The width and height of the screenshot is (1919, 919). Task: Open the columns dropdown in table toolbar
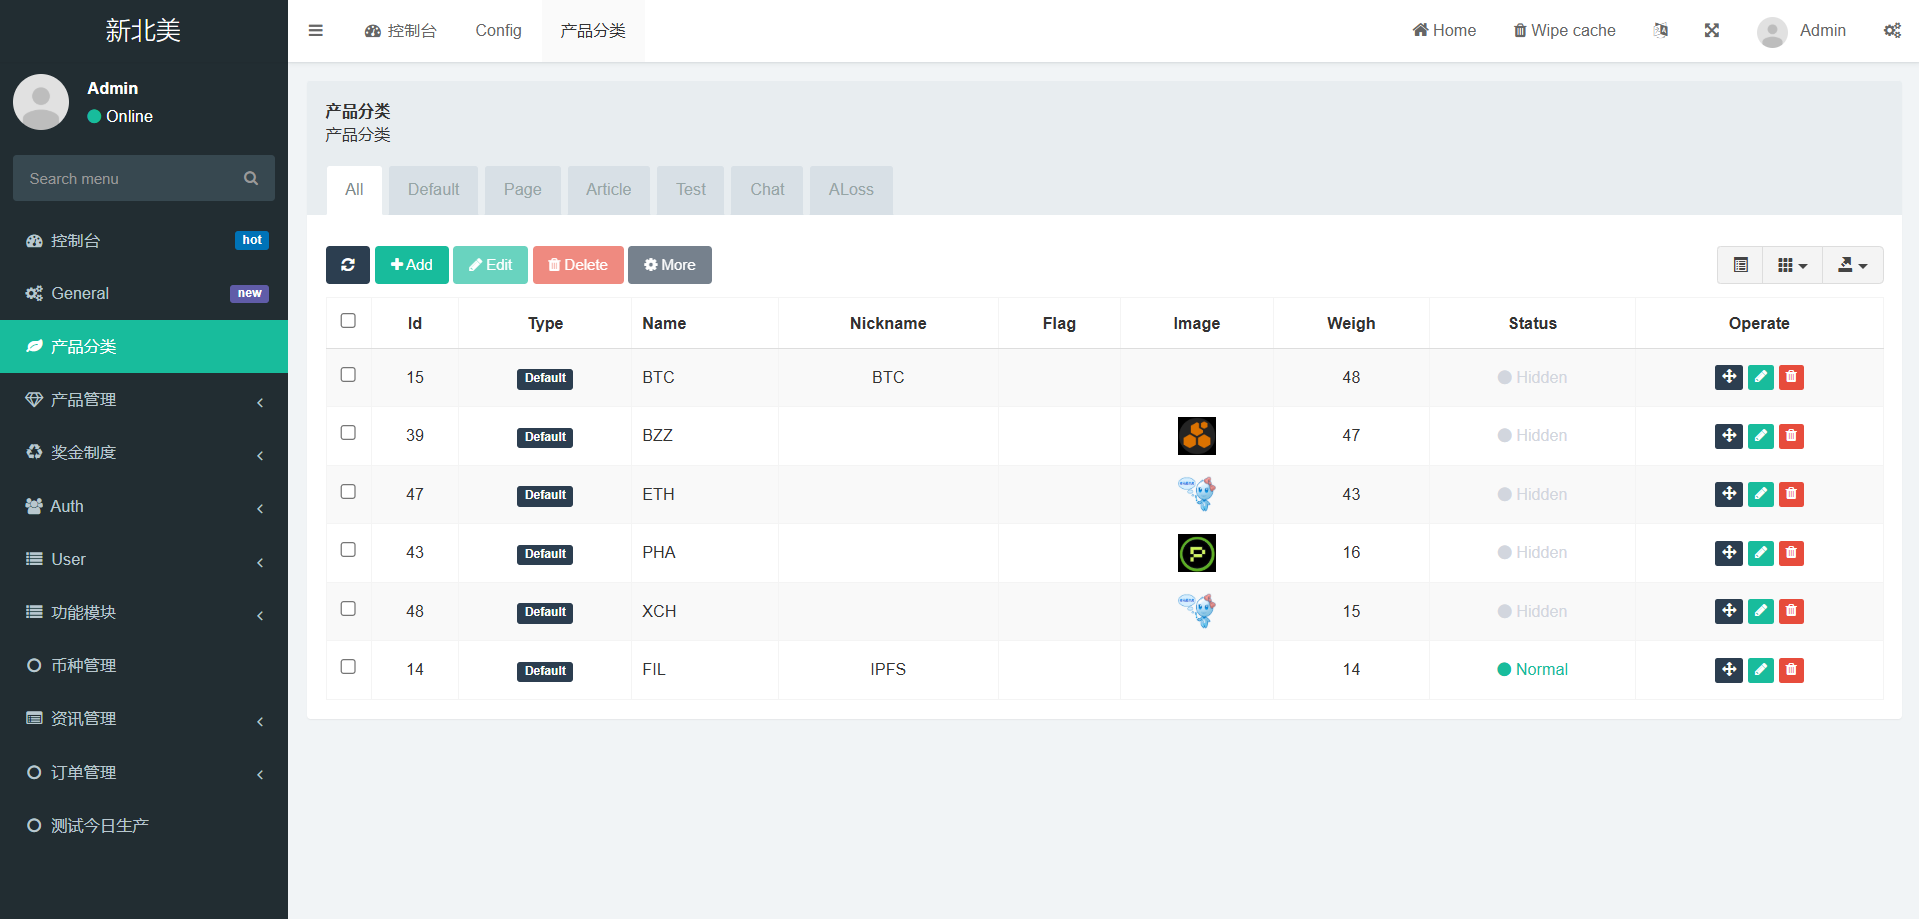(x=1792, y=265)
